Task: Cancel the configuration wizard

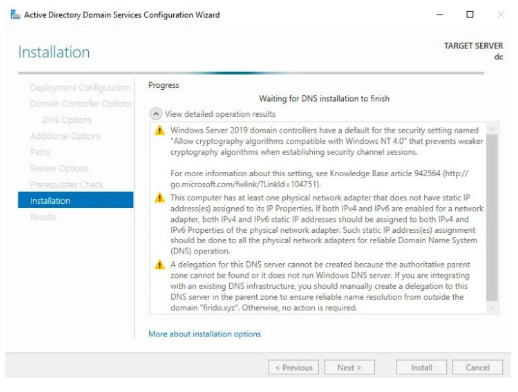Action: point(477,367)
